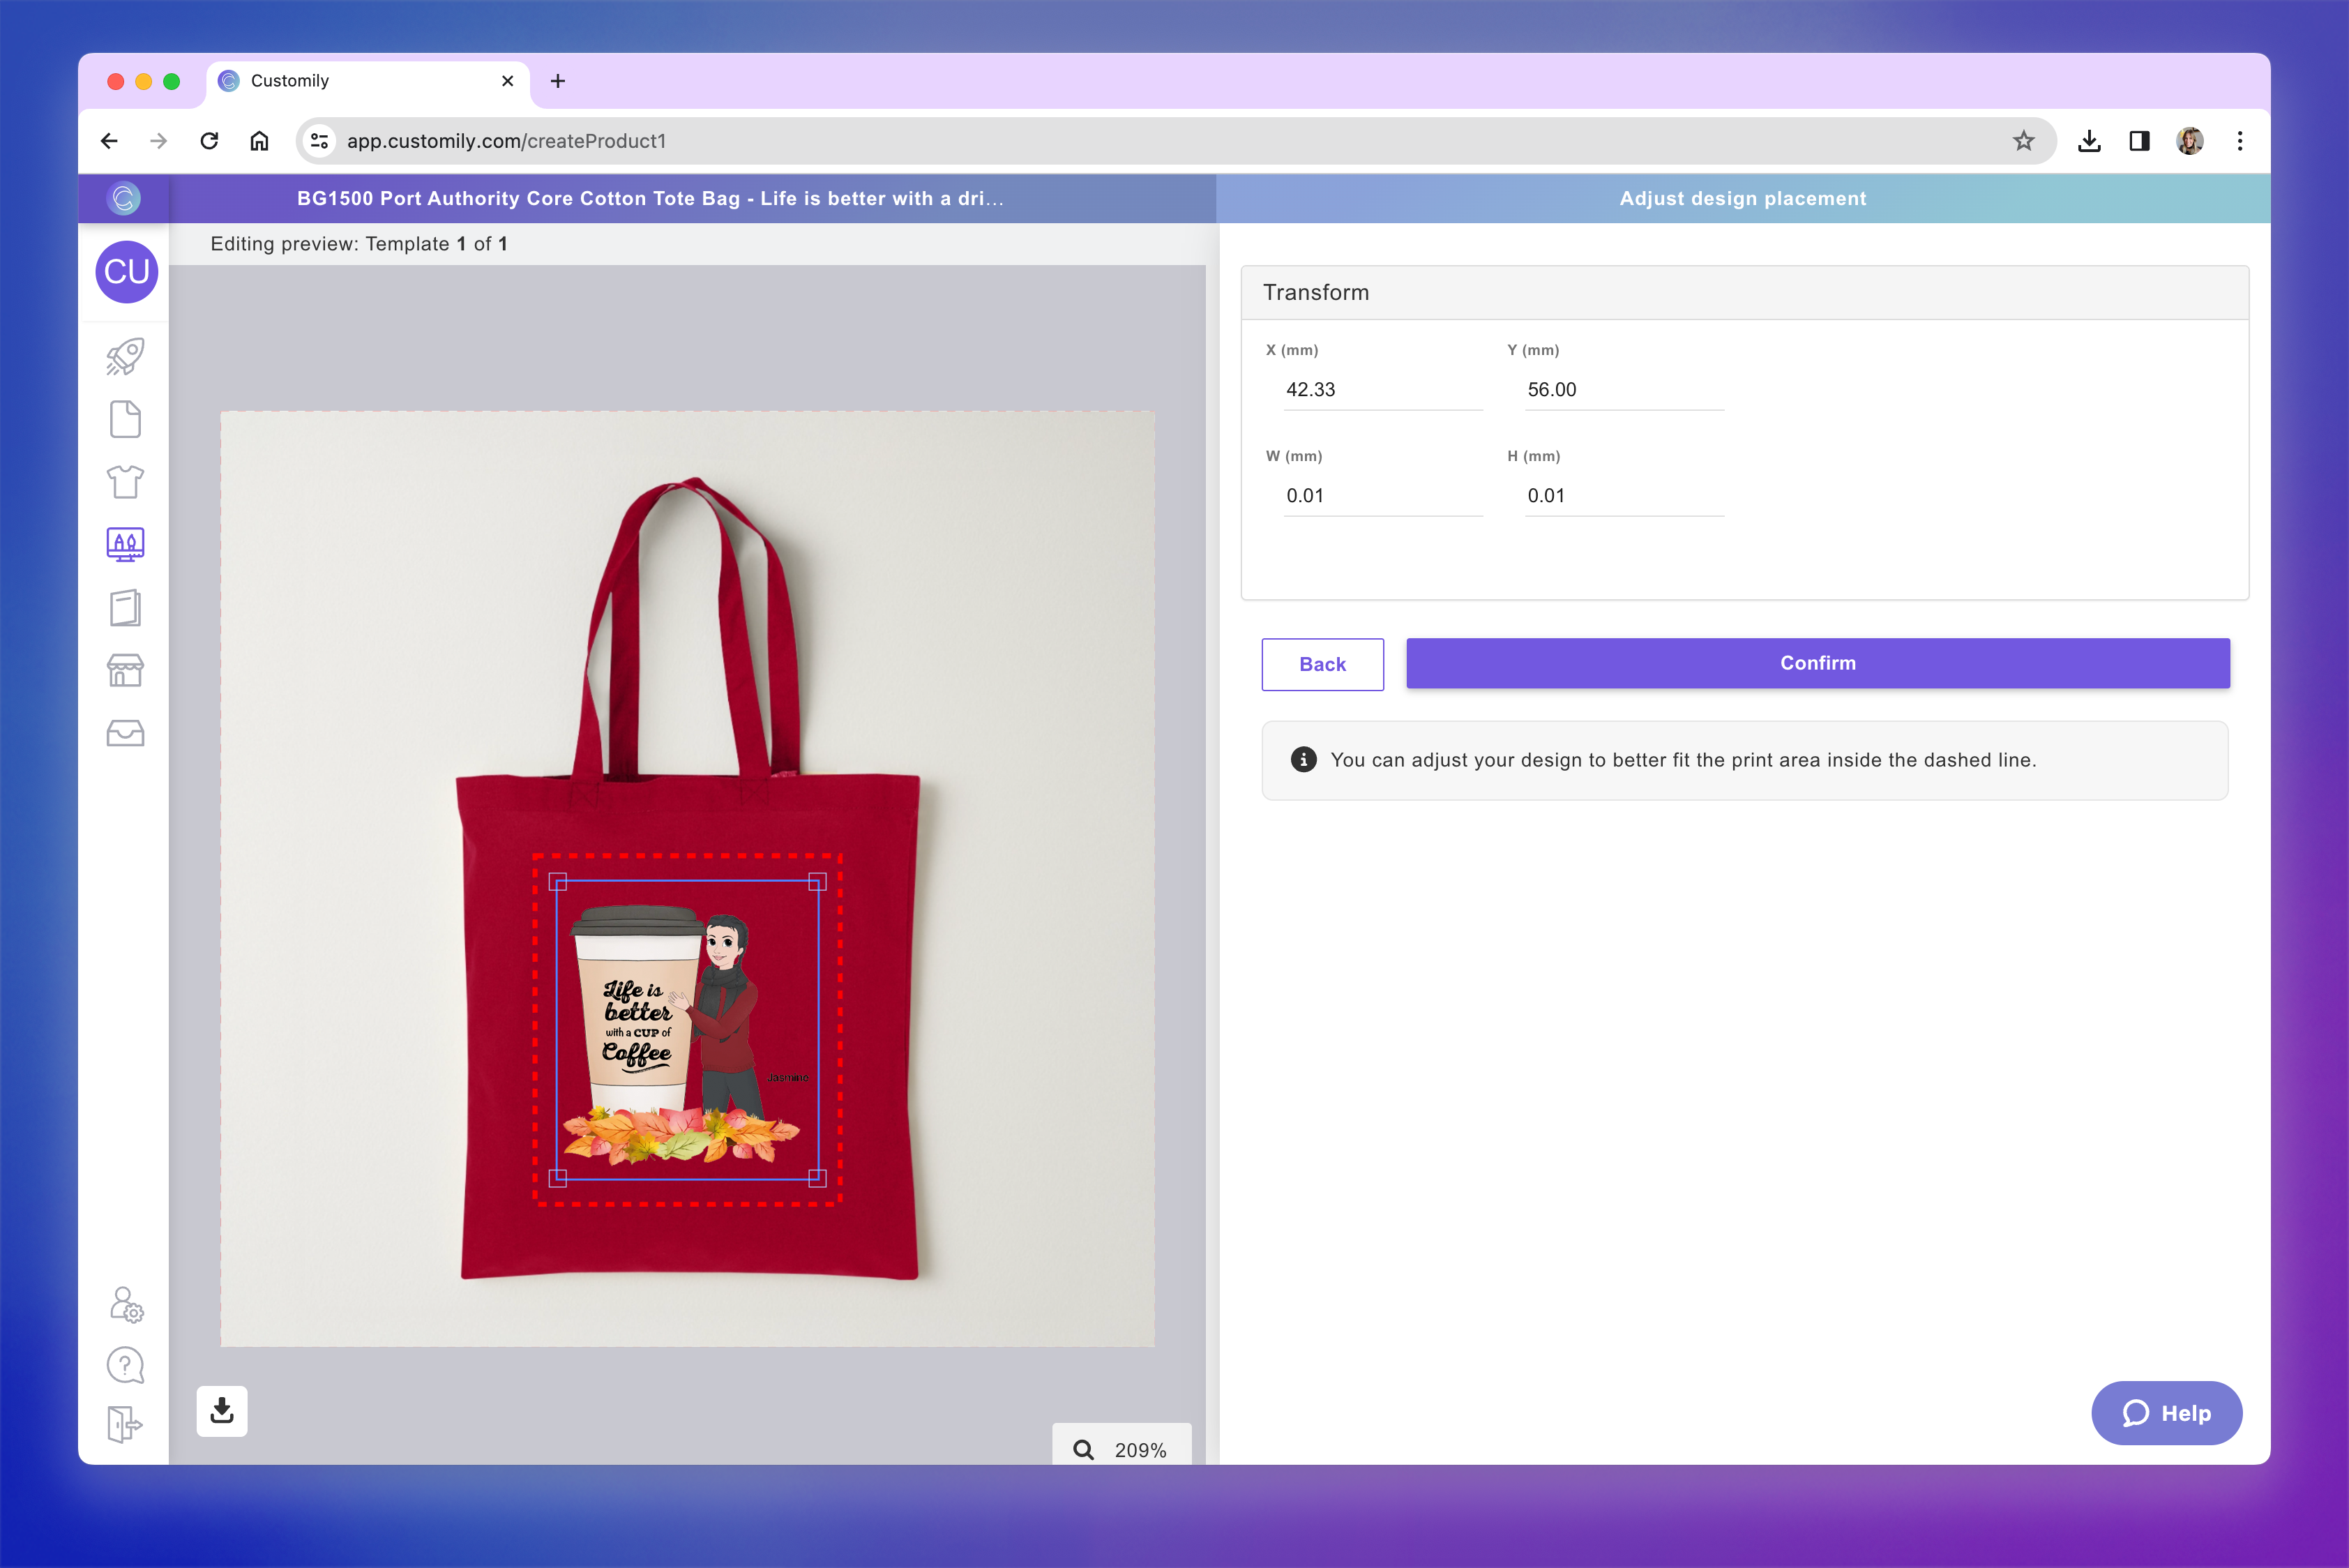Open the blank document sidebar icon
This screenshot has width=2349, height=1568.
[x=125, y=420]
